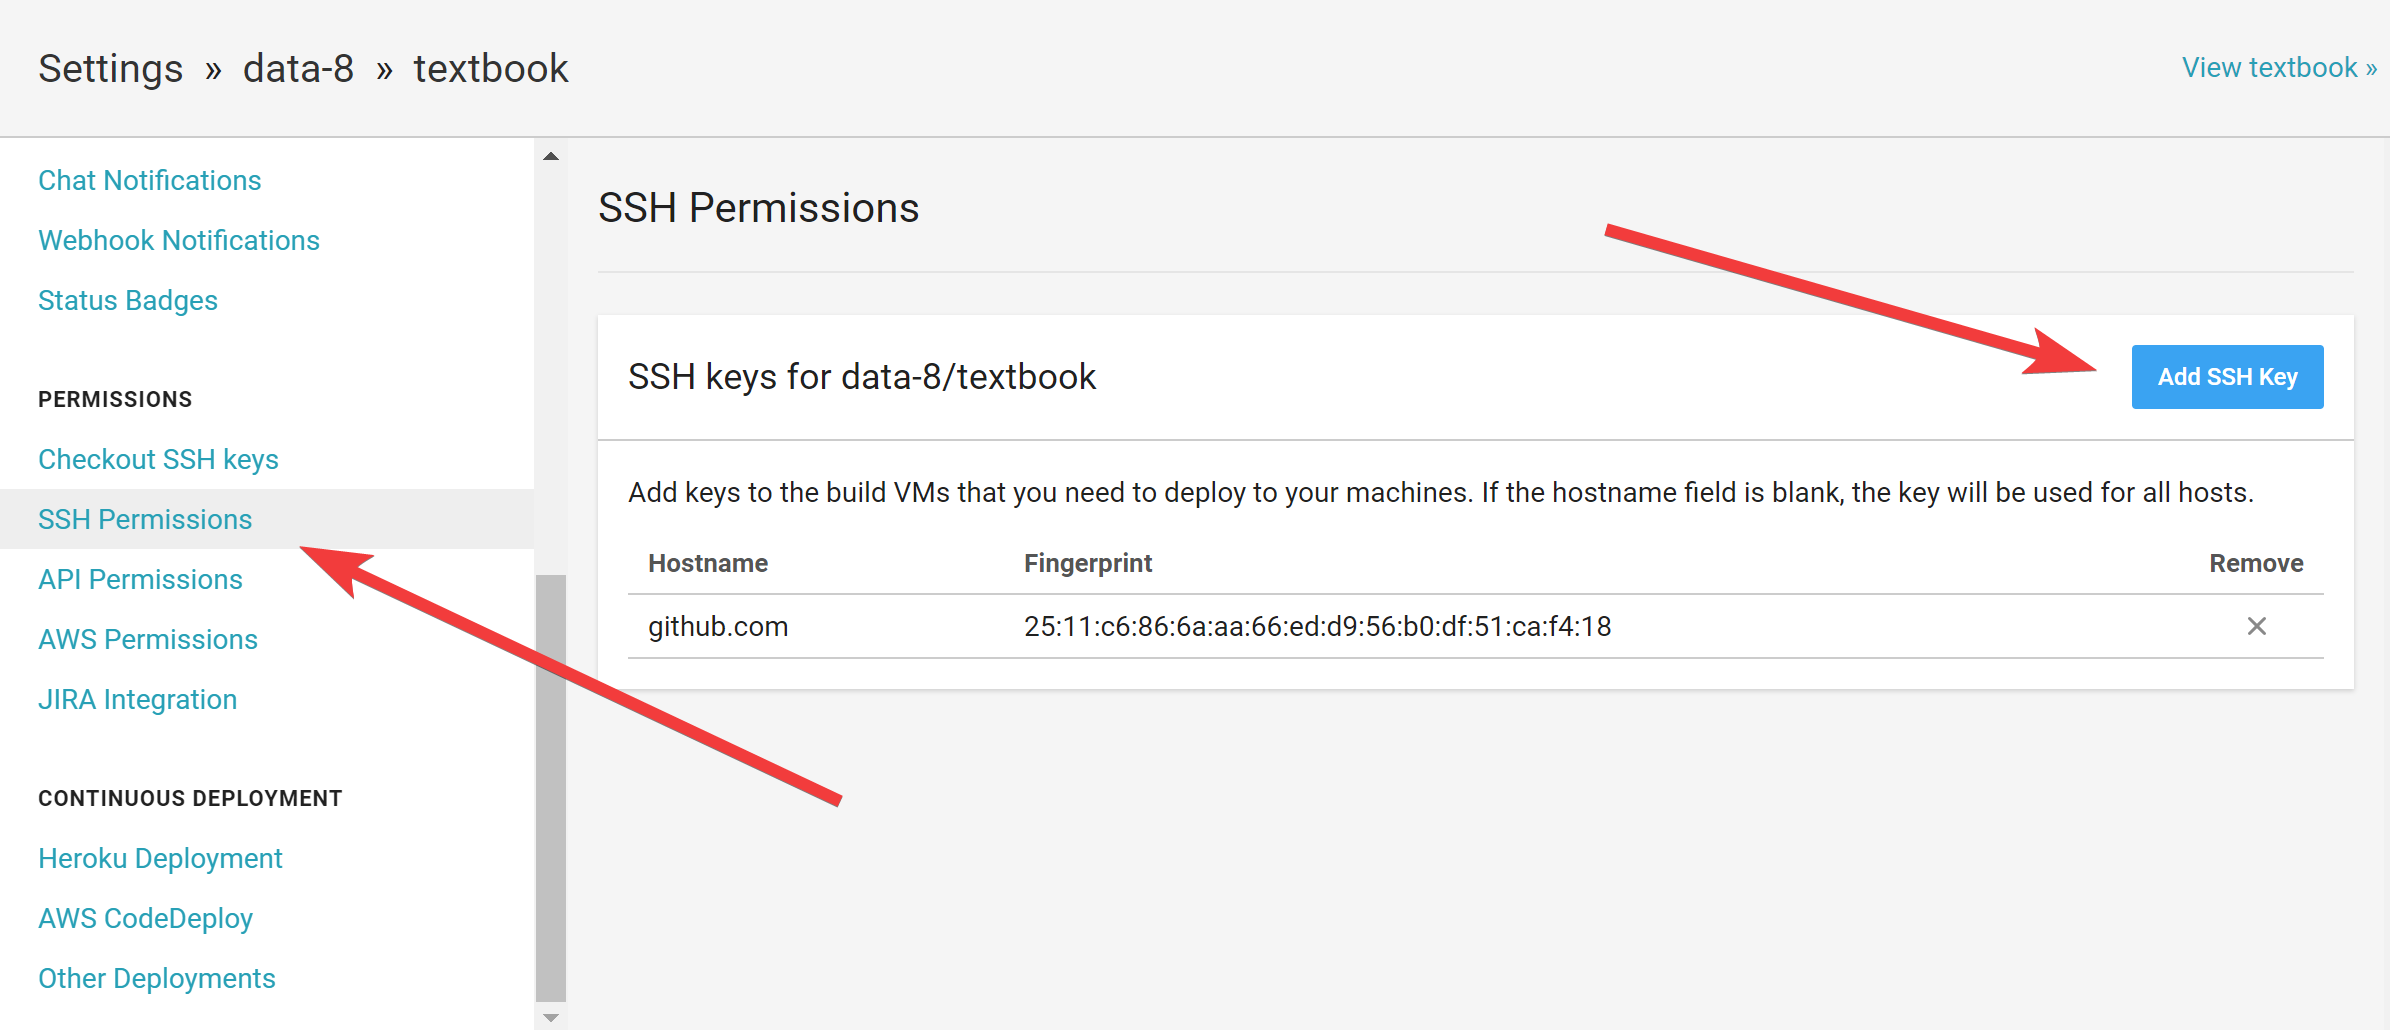Remove the github.com SSH key
This screenshot has width=2390, height=1030.
[x=2256, y=626]
